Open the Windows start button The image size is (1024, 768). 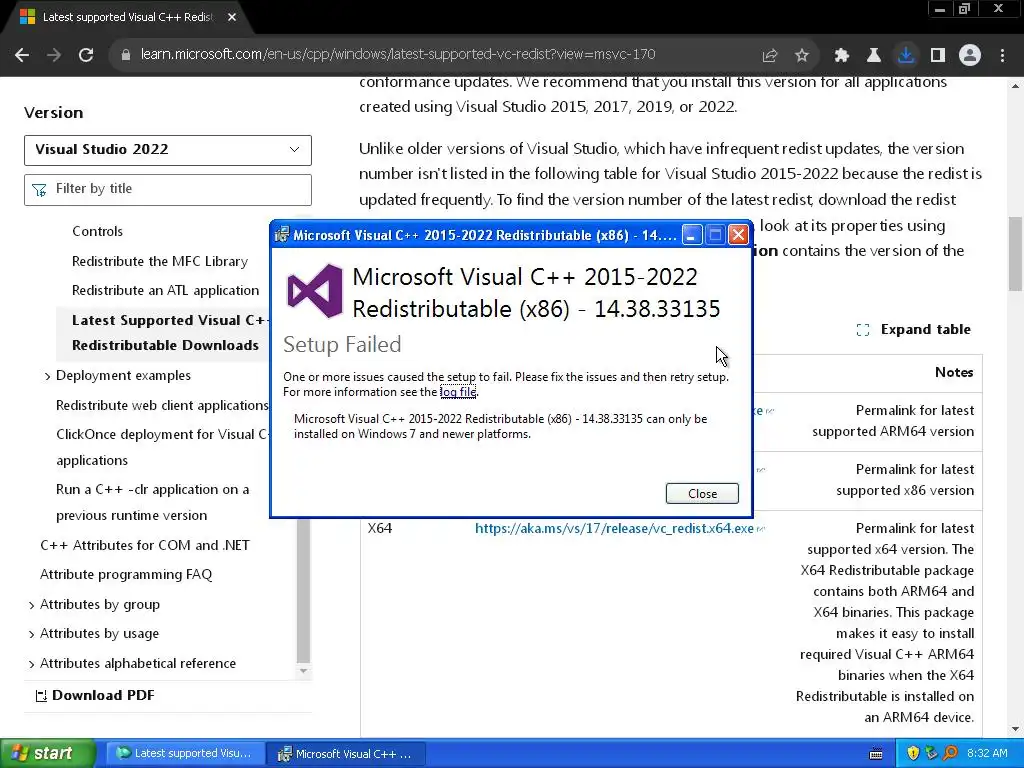pos(47,754)
